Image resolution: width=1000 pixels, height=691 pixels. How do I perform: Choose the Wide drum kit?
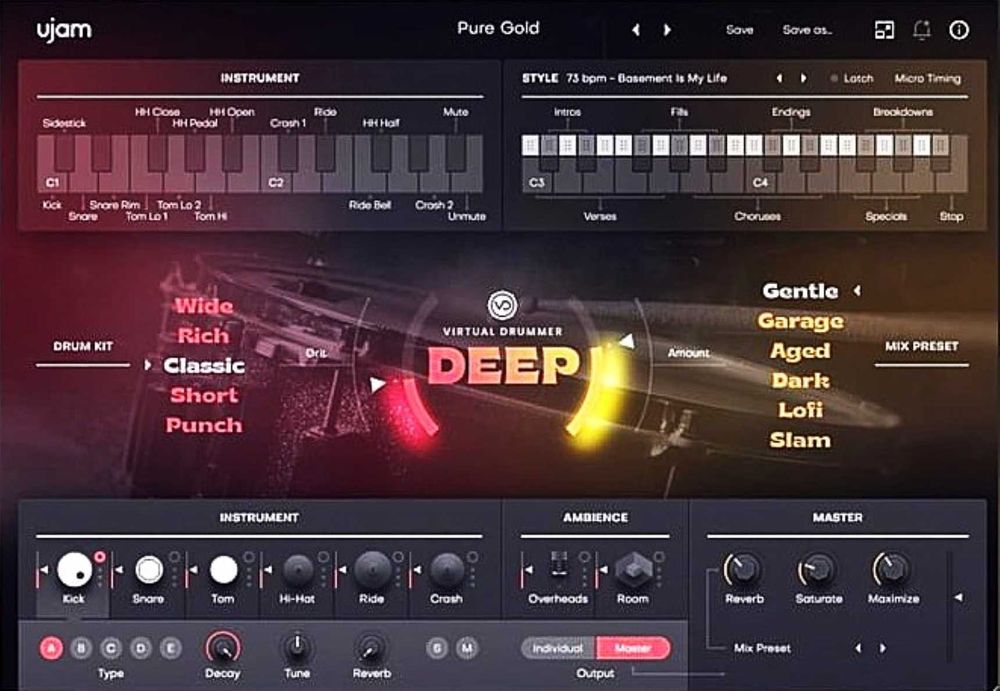(x=204, y=306)
